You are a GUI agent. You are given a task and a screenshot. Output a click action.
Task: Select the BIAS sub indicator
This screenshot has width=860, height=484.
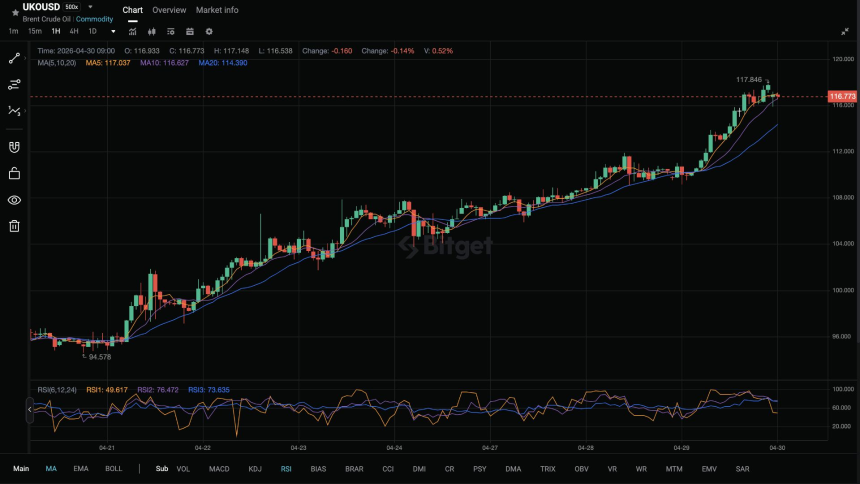318,469
